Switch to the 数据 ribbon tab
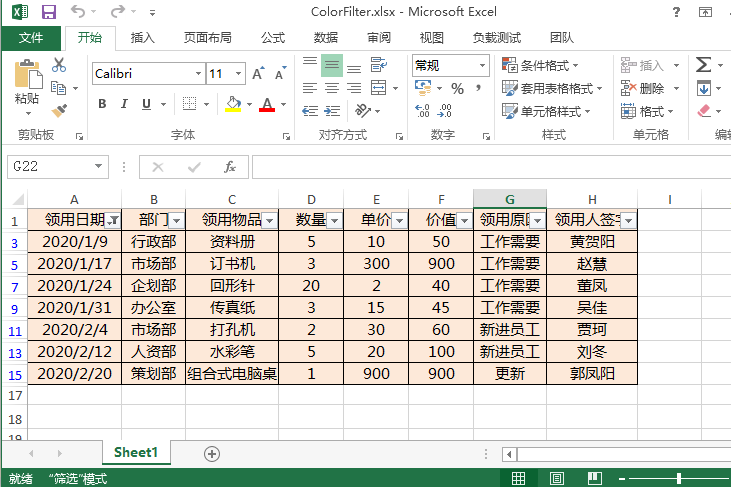 [326, 38]
